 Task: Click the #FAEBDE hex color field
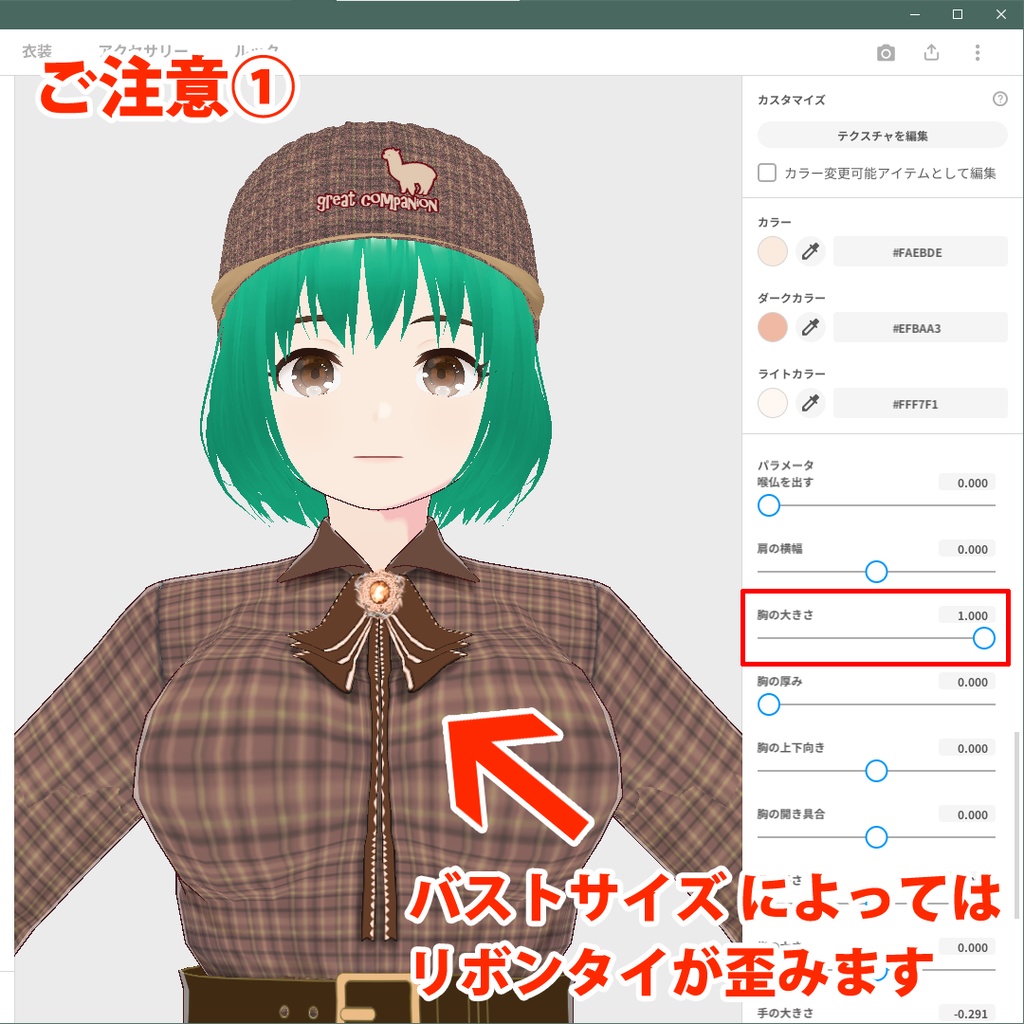920,251
